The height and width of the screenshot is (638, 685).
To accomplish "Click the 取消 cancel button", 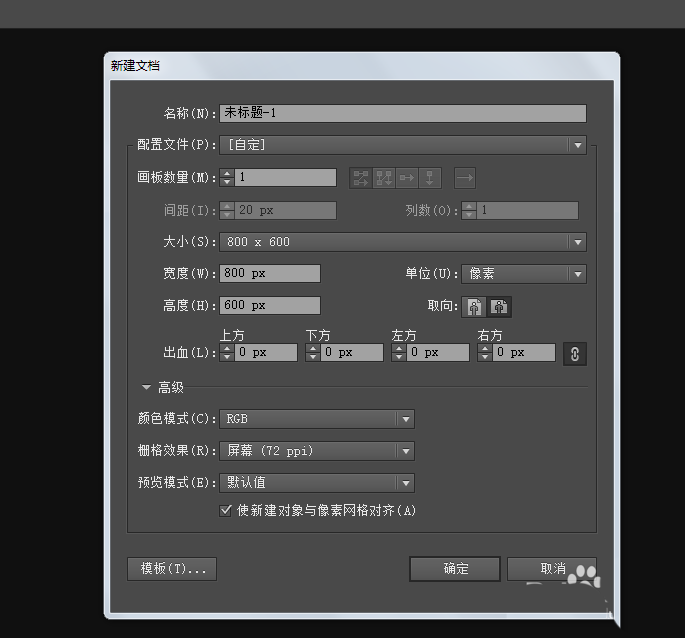I will 552,569.
